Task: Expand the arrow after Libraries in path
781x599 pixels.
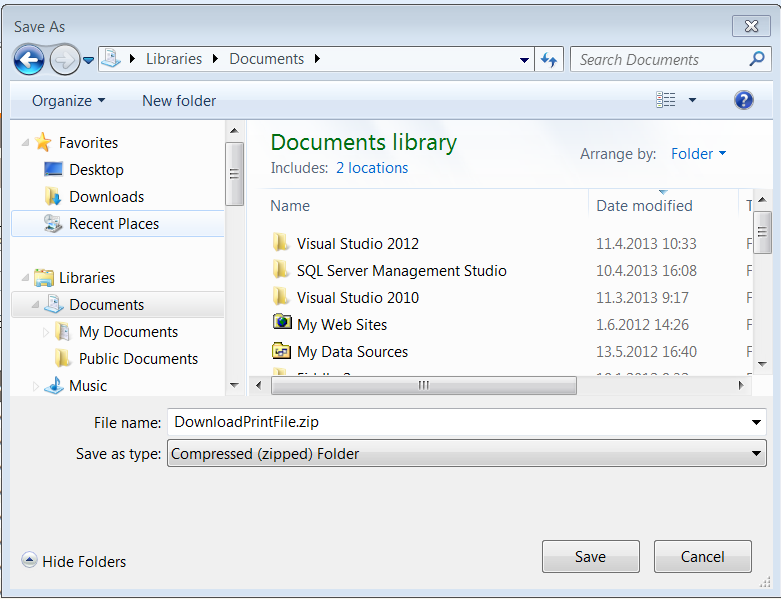Action: coord(215,59)
